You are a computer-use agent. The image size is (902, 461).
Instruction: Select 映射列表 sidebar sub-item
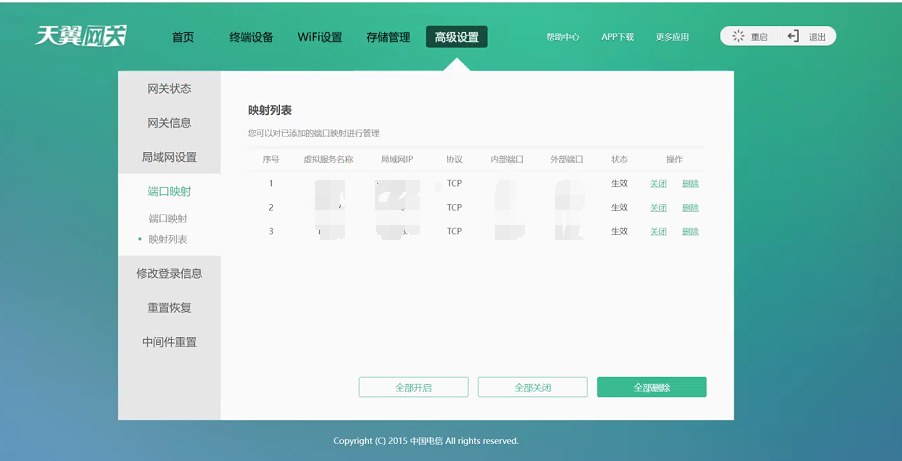pos(168,239)
